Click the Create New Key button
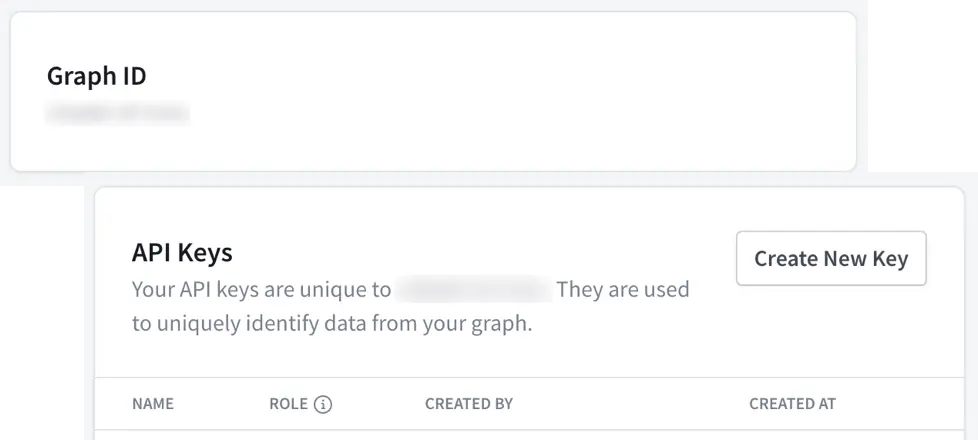This screenshot has height=440, width=978. (831, 259)
